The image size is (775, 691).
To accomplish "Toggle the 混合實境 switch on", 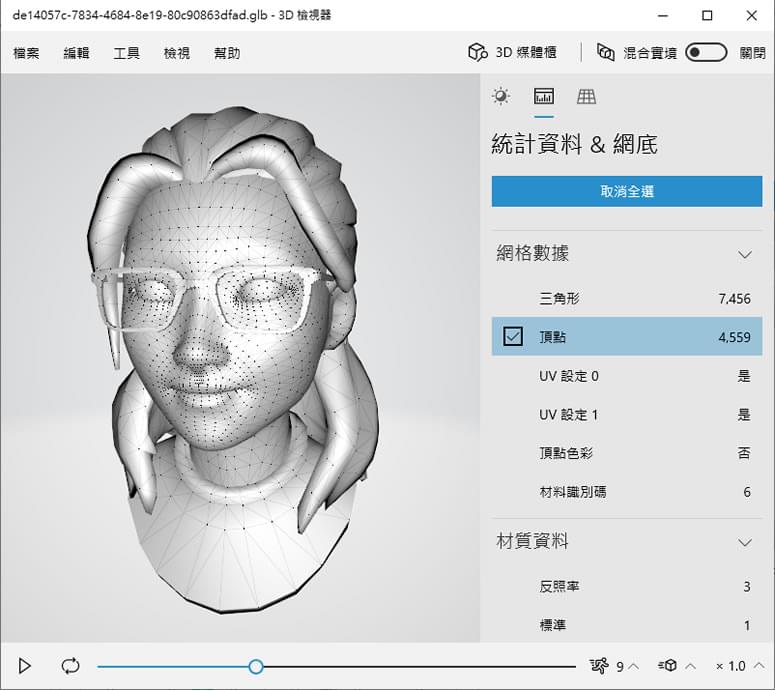I will pos(706,52).
